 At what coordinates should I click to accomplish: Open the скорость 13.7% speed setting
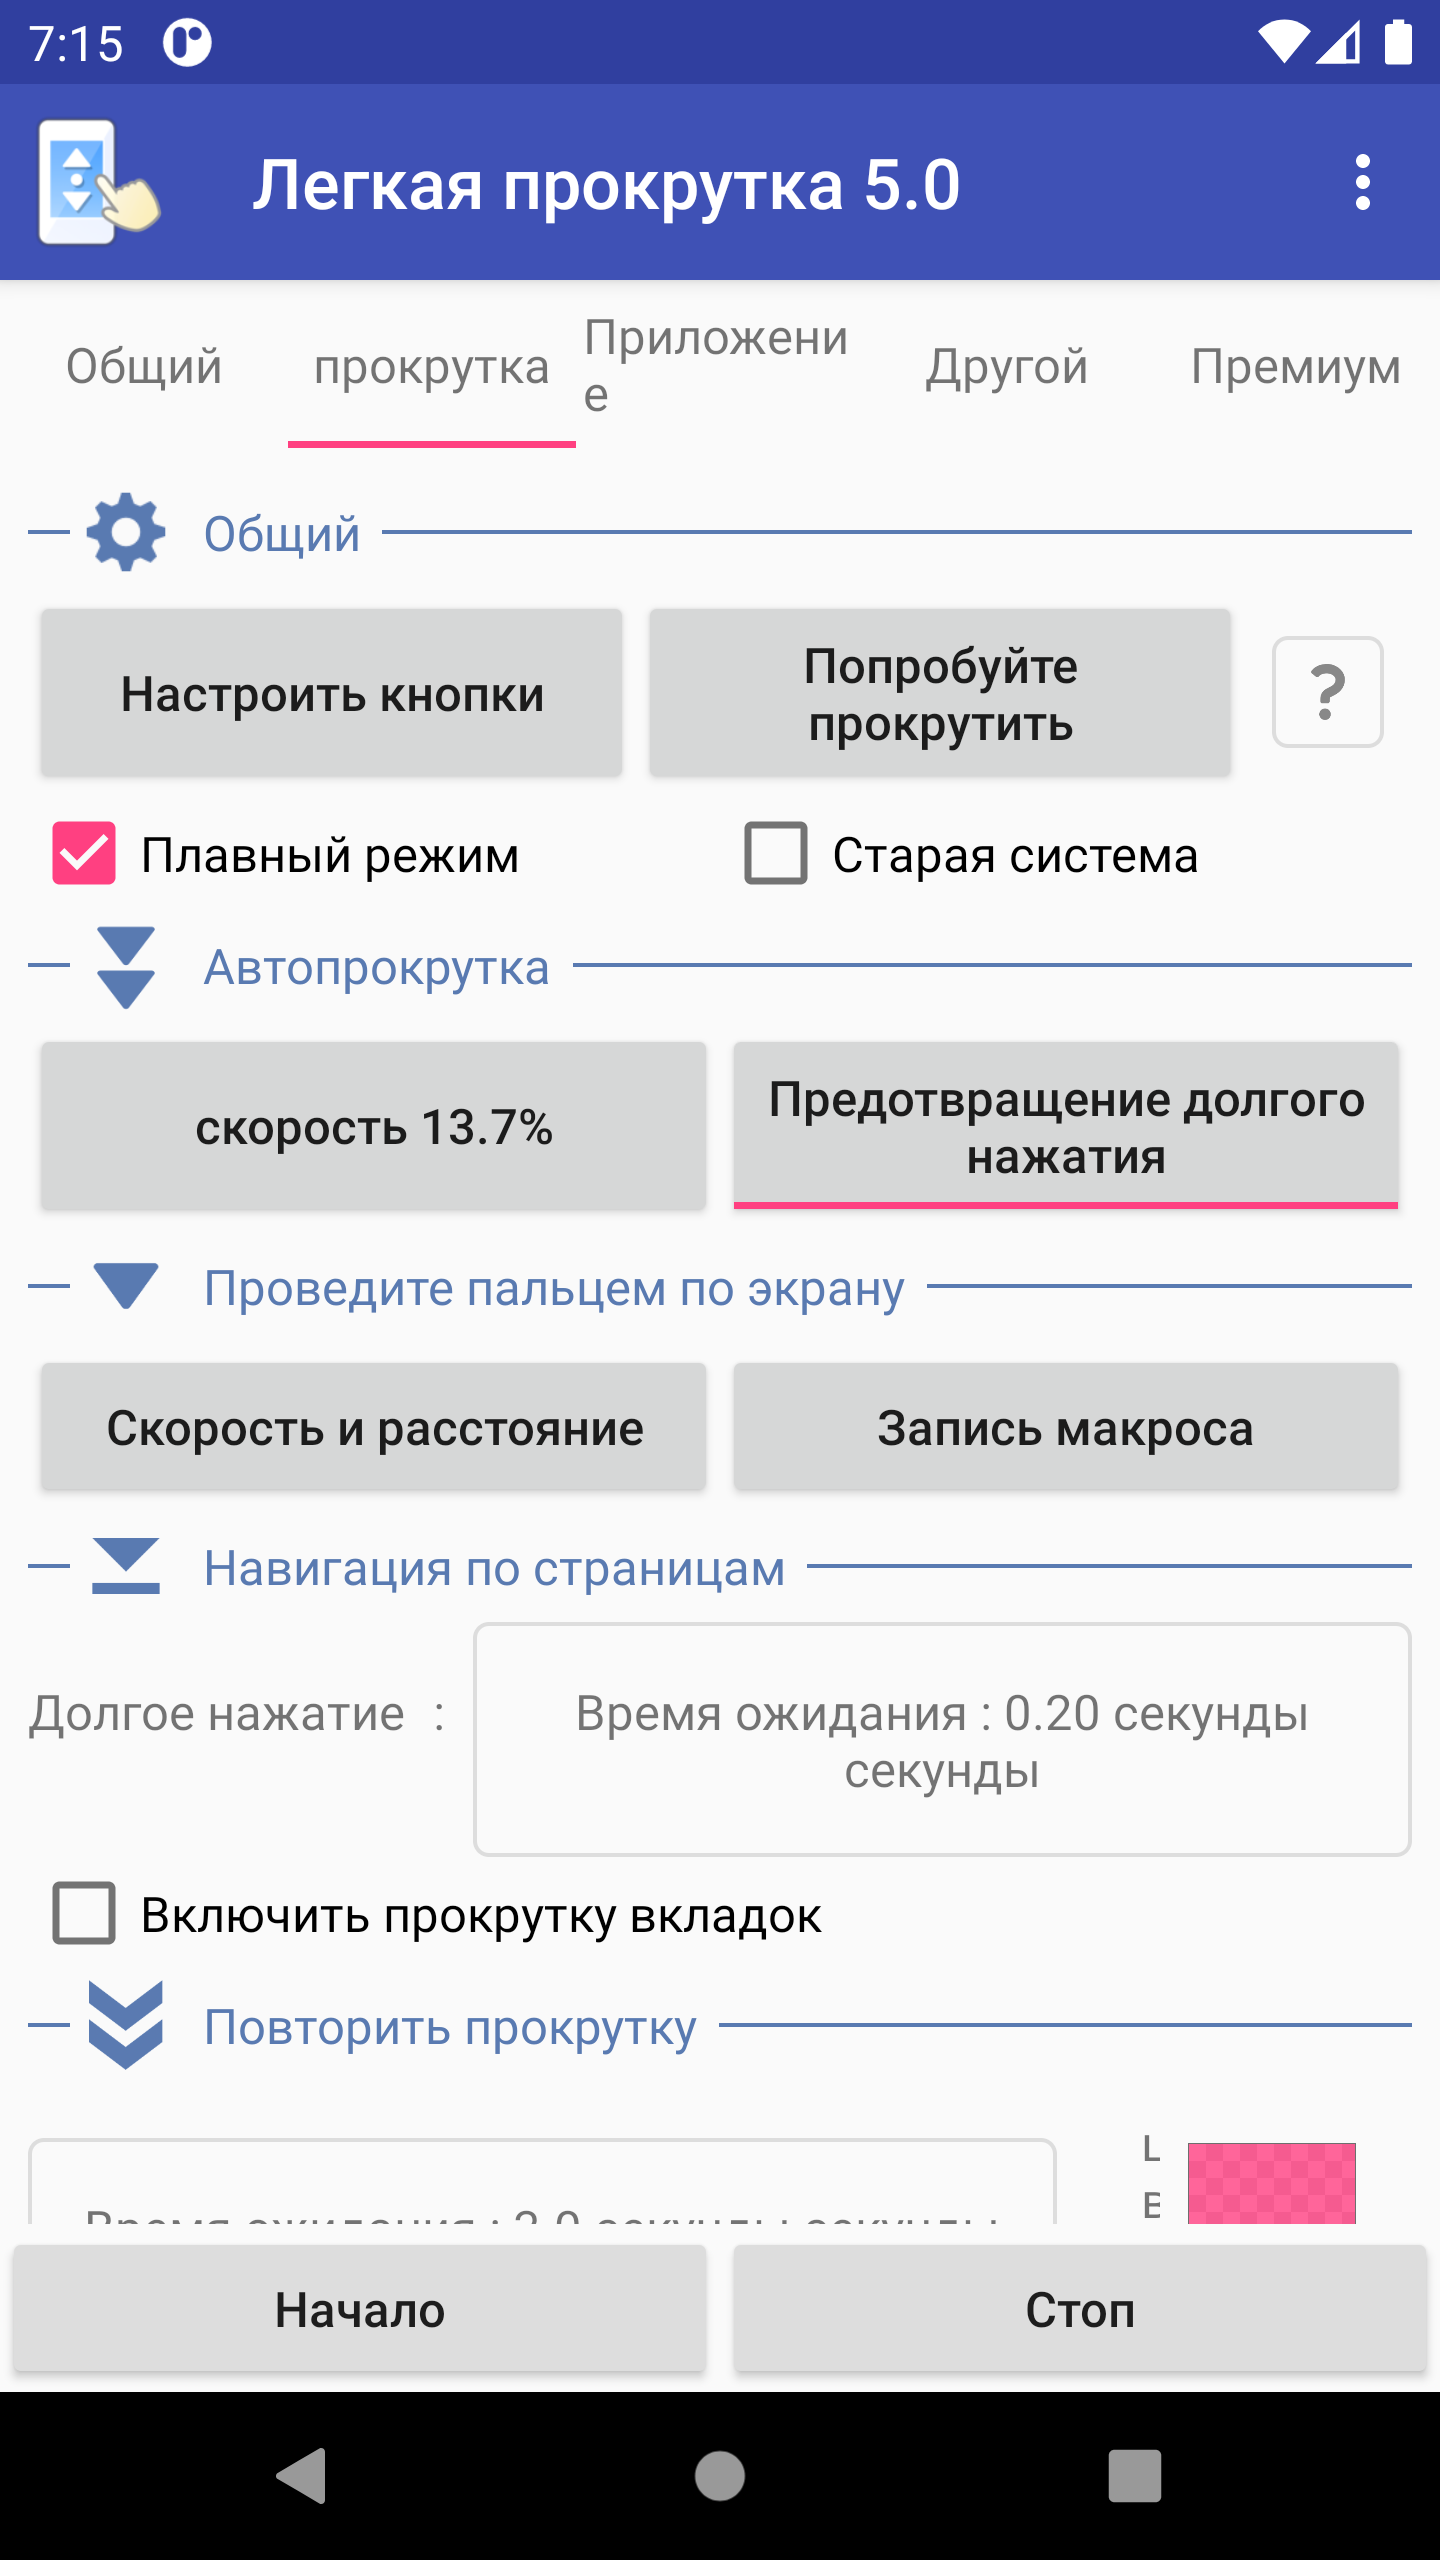tap(373, 1126)
